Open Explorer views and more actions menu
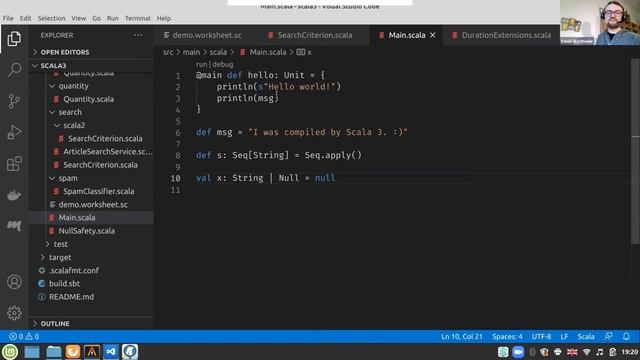Screen dimensions: 640x360 [138, 35]
